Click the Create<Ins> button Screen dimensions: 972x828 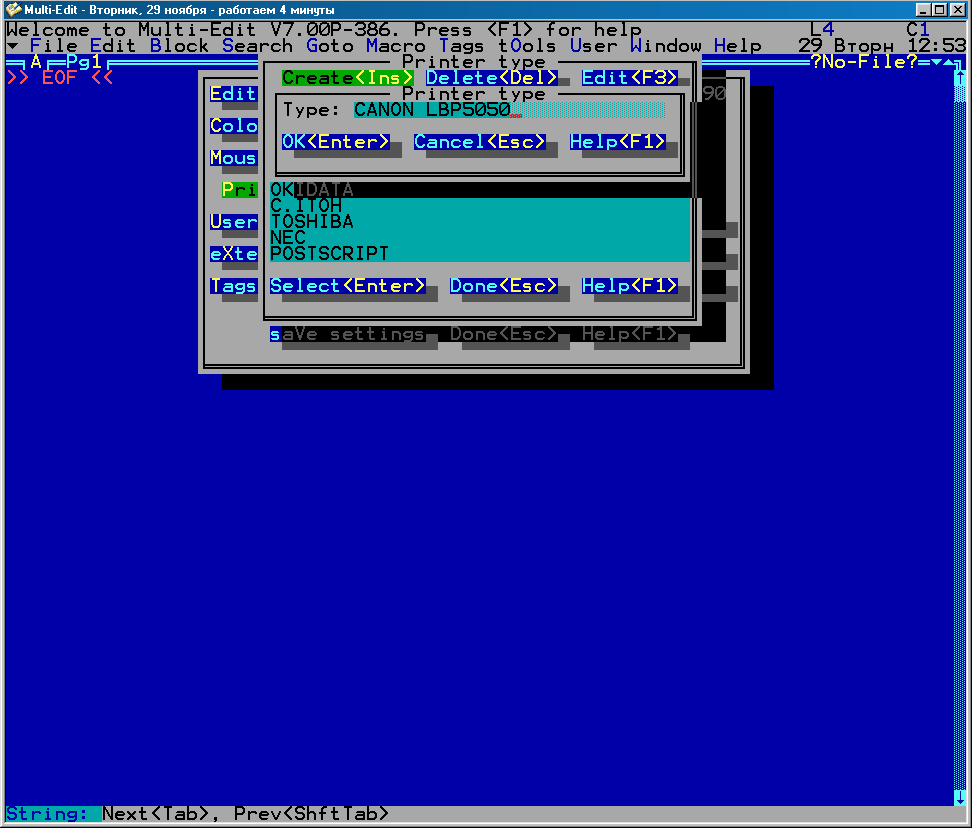pos(347,78)
